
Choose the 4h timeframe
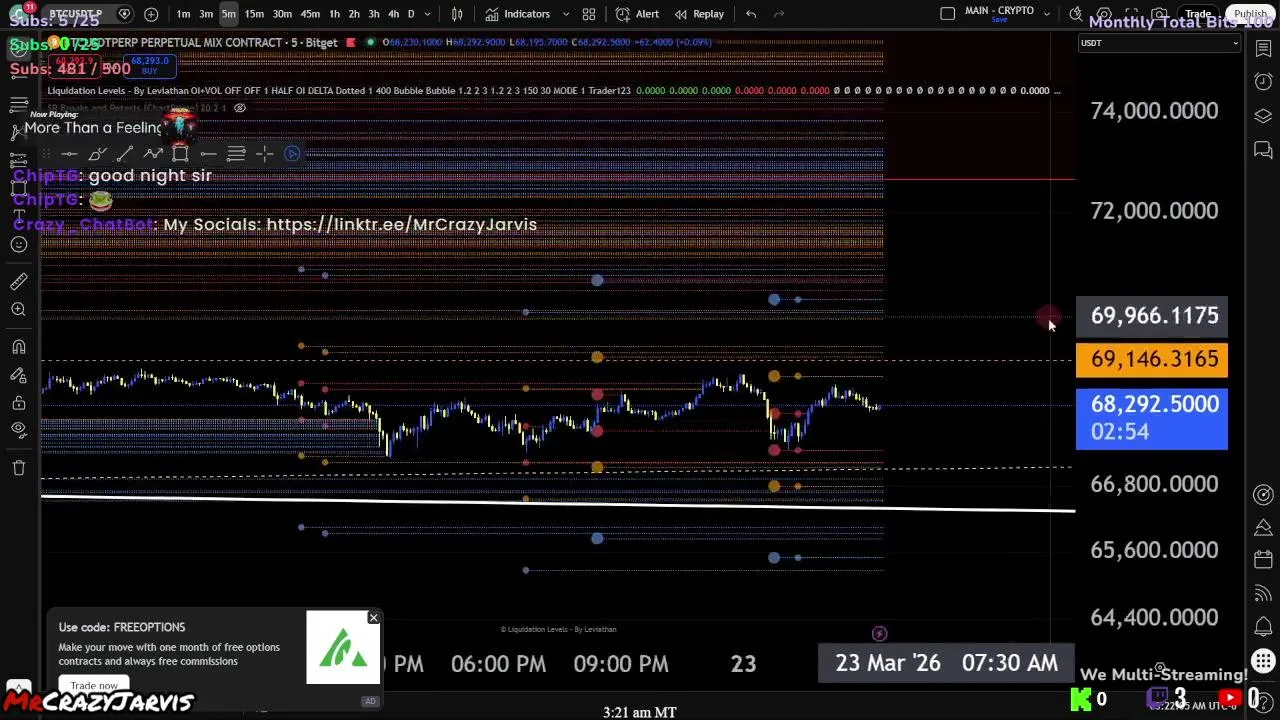393,14
